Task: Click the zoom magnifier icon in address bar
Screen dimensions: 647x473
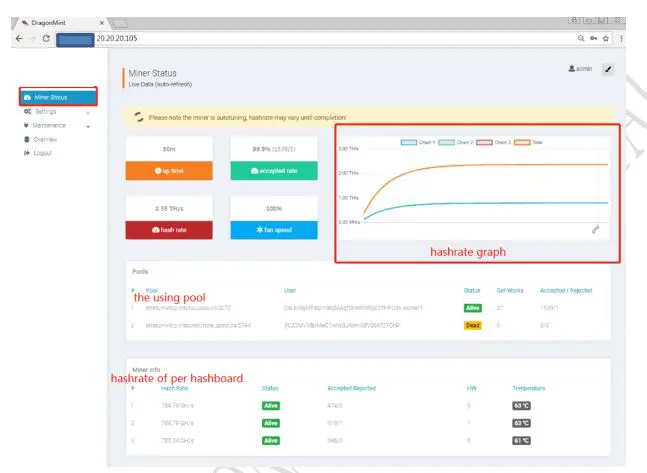Action: pos(581,38)
